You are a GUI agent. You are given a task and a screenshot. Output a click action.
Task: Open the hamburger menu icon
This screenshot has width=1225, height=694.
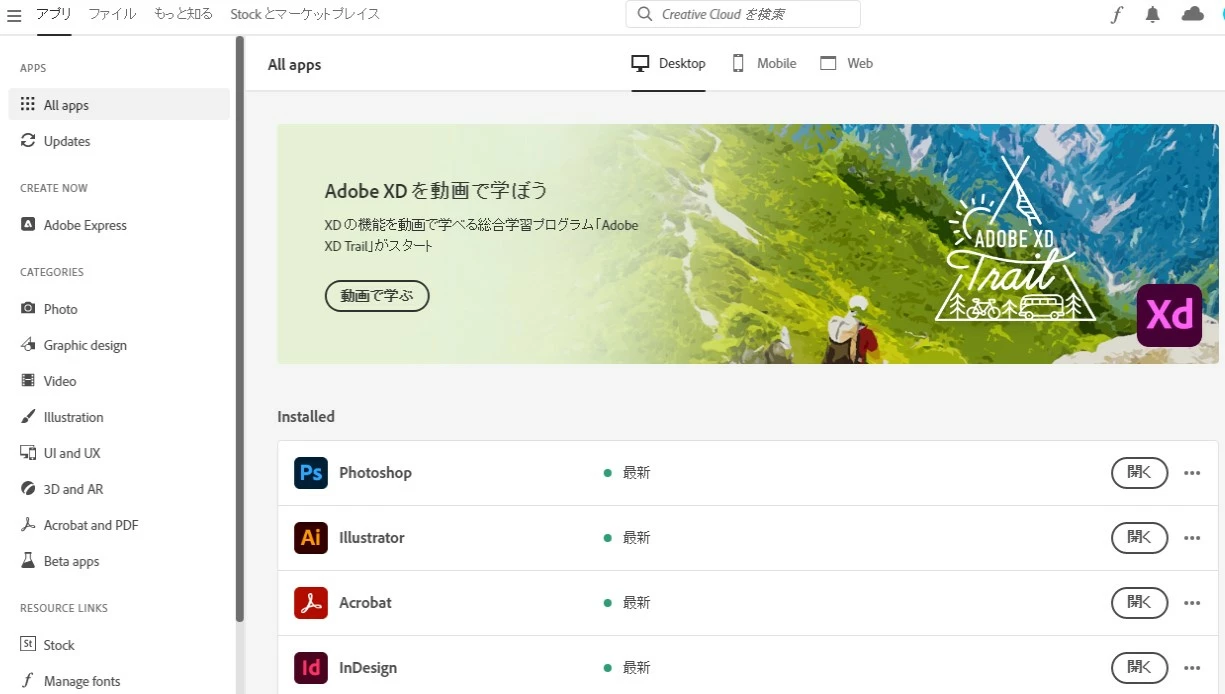coord(14,15)
